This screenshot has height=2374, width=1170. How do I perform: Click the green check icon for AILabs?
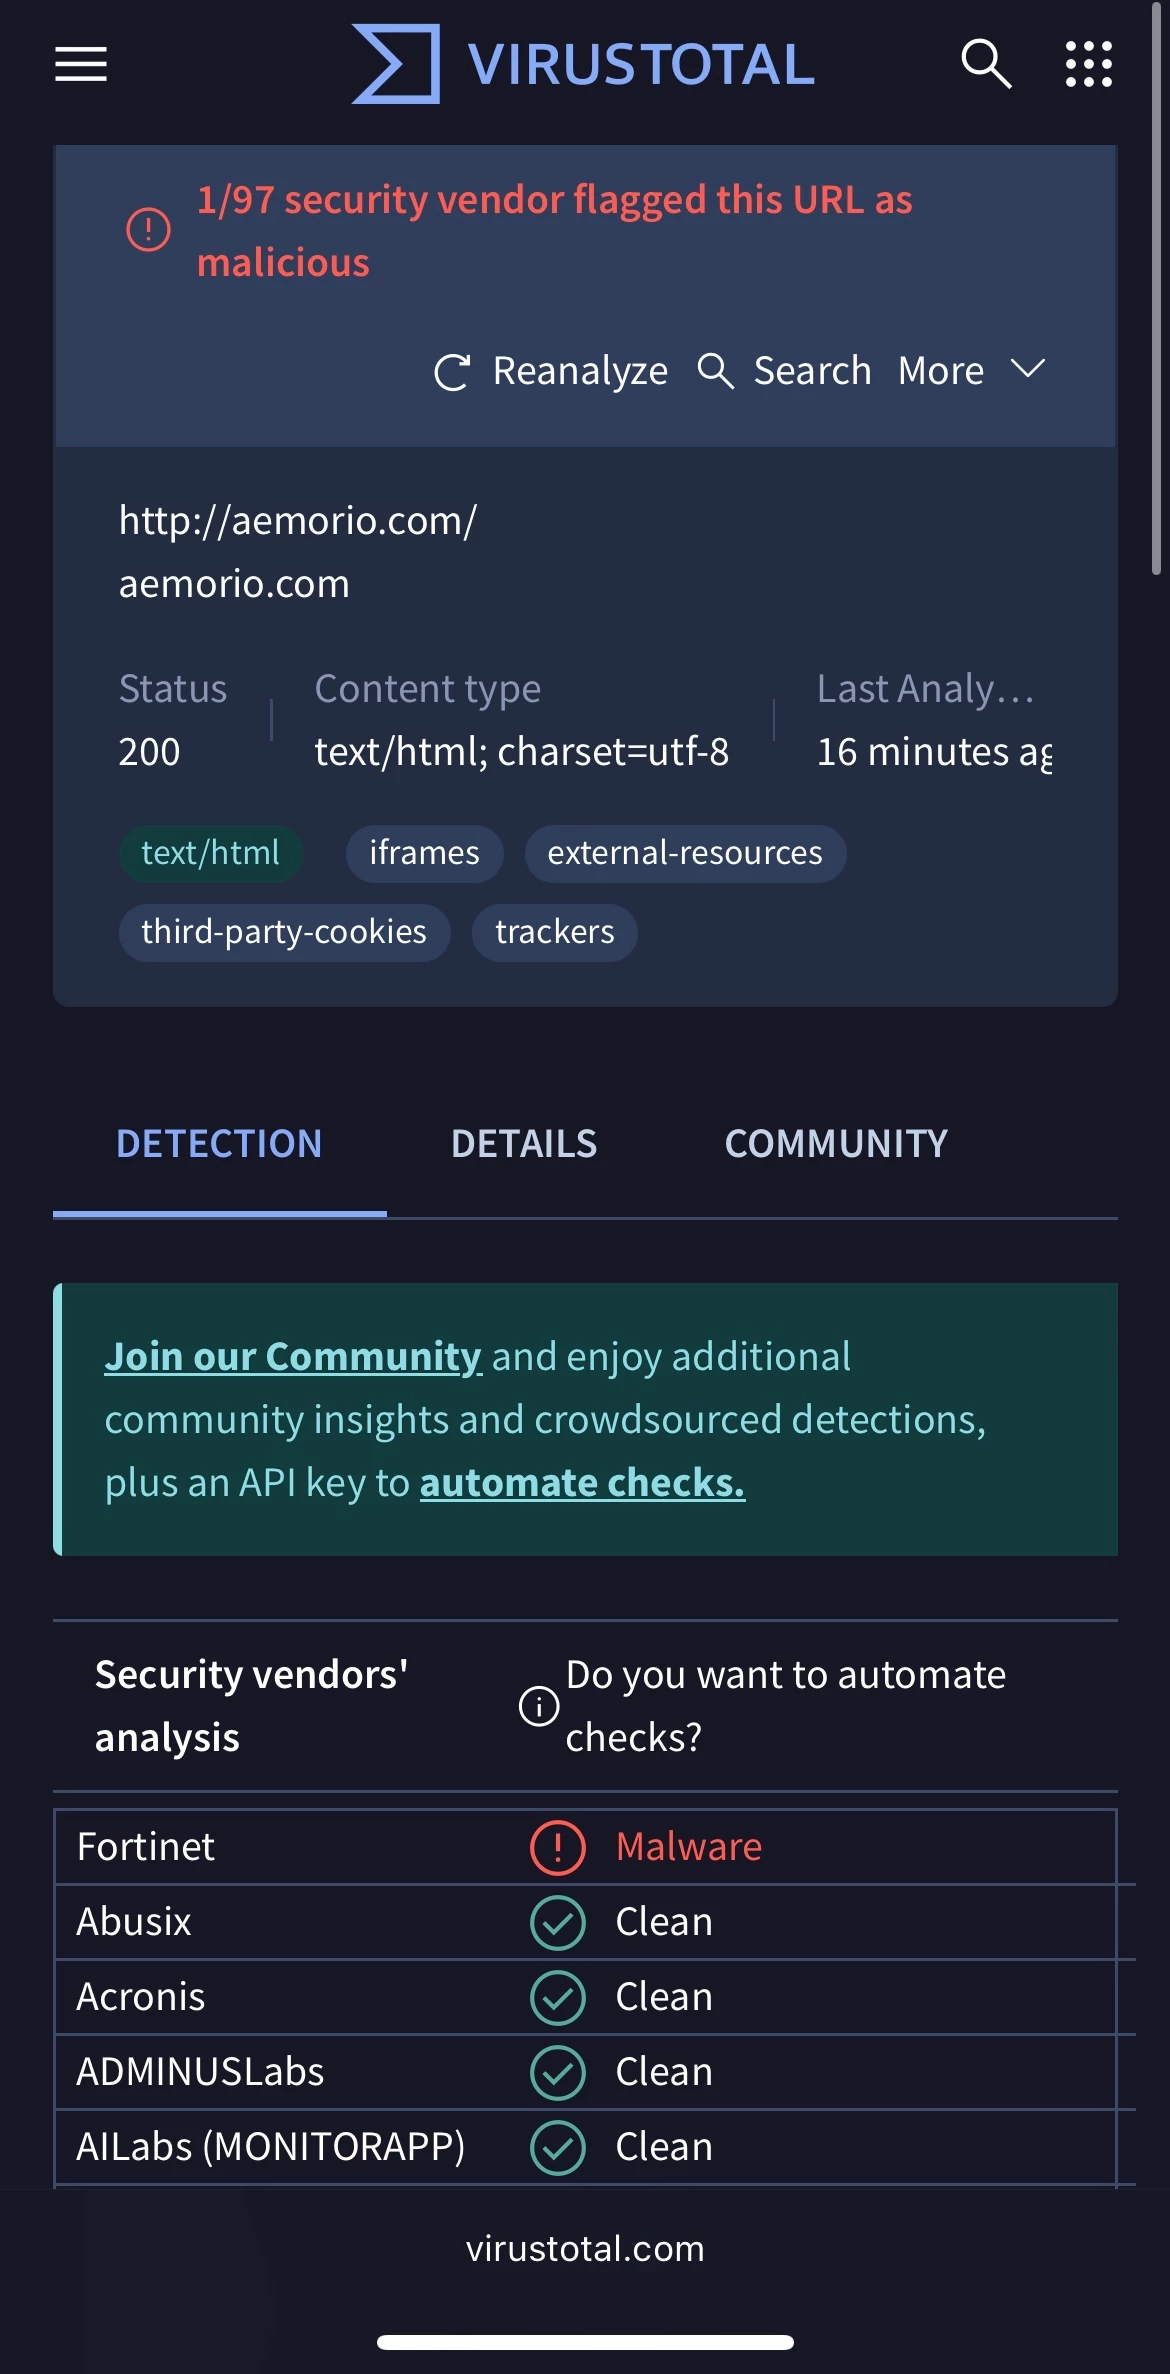558,2147
